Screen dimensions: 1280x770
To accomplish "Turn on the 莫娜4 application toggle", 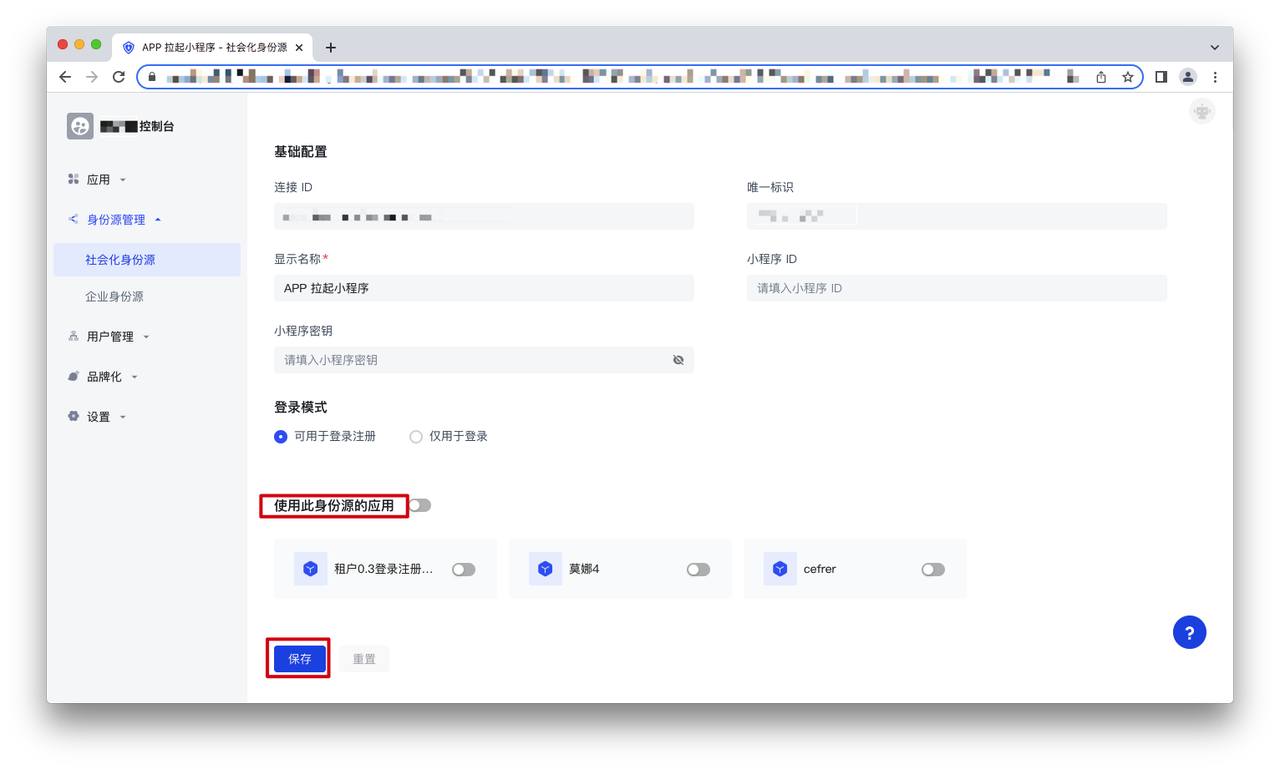I will (x=698, y=569).
